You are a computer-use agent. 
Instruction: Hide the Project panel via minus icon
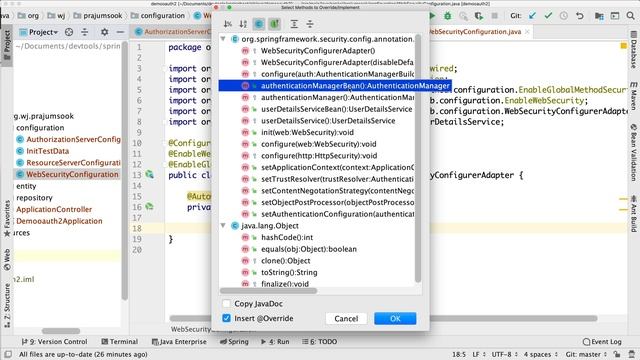pyautogui.click(x=120, y=32)
